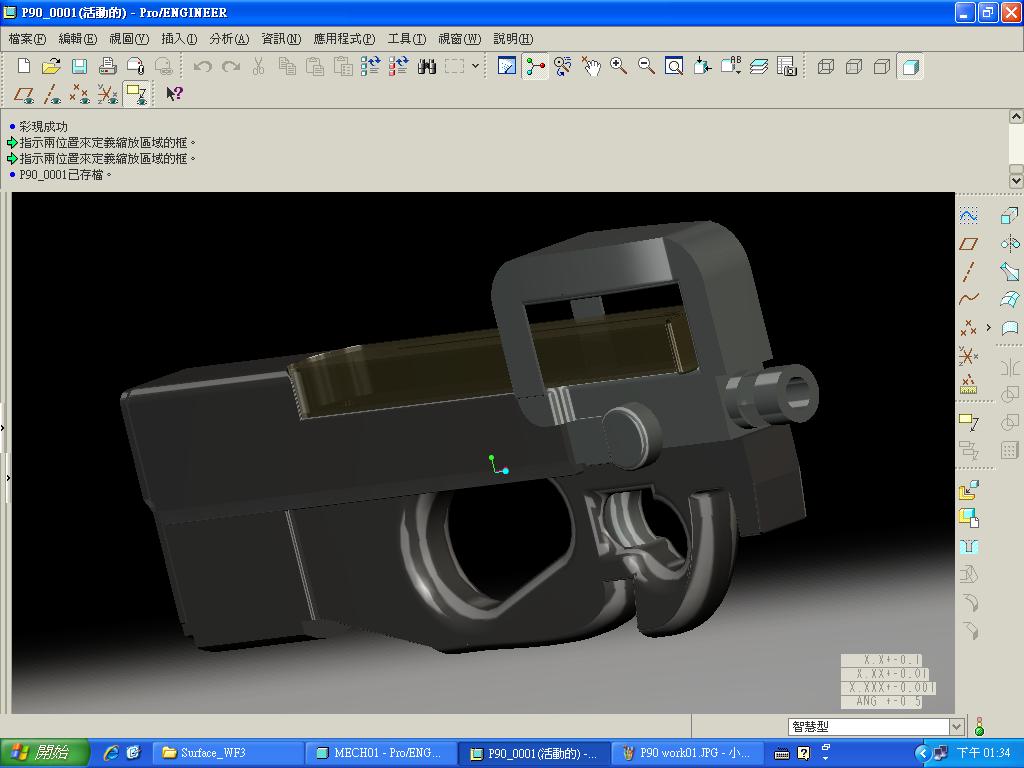Screen dimensions: 1024x768
Task: Refit the model to the window
Action: click(674, 66)
